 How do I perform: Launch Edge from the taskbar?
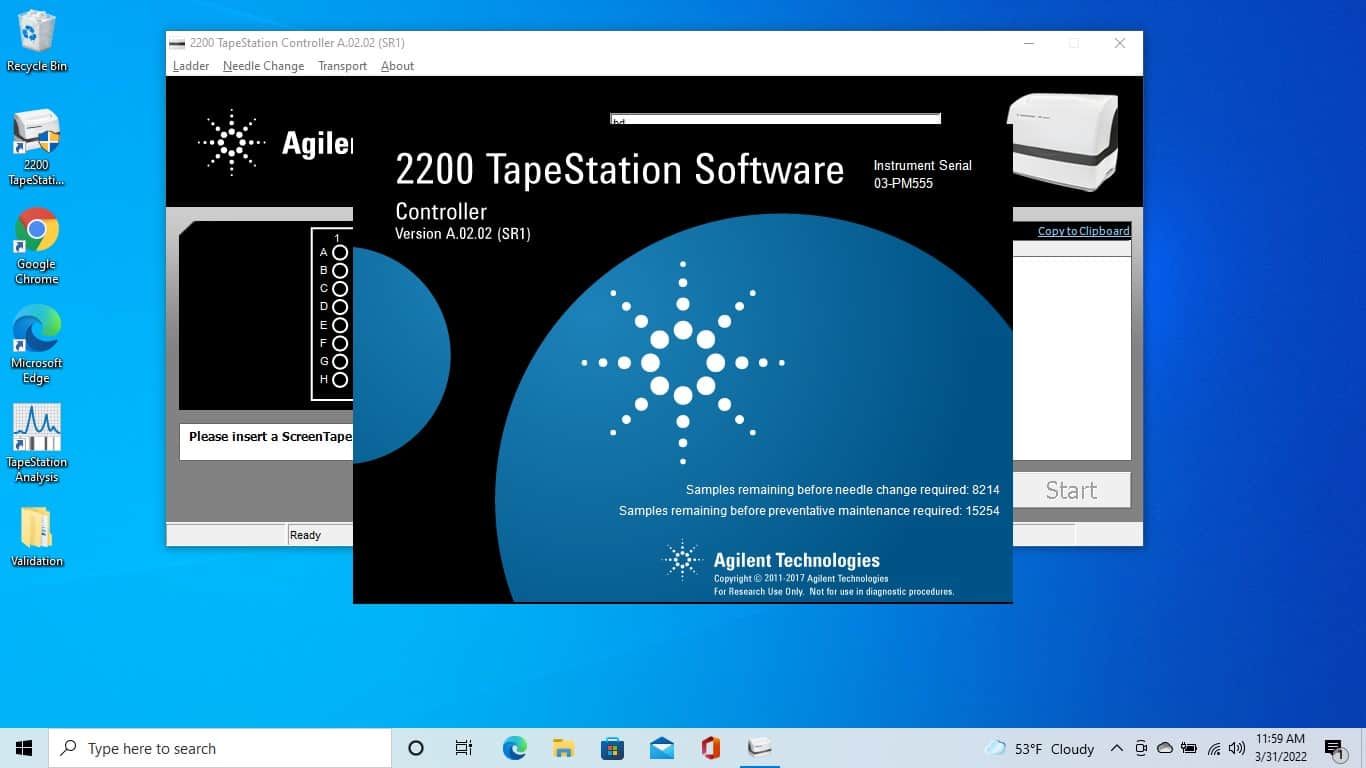(514, 748)
